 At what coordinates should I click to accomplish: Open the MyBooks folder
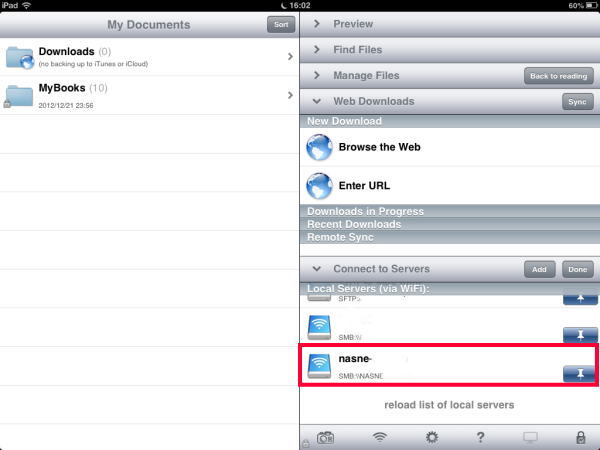click(x=149, y=95)
